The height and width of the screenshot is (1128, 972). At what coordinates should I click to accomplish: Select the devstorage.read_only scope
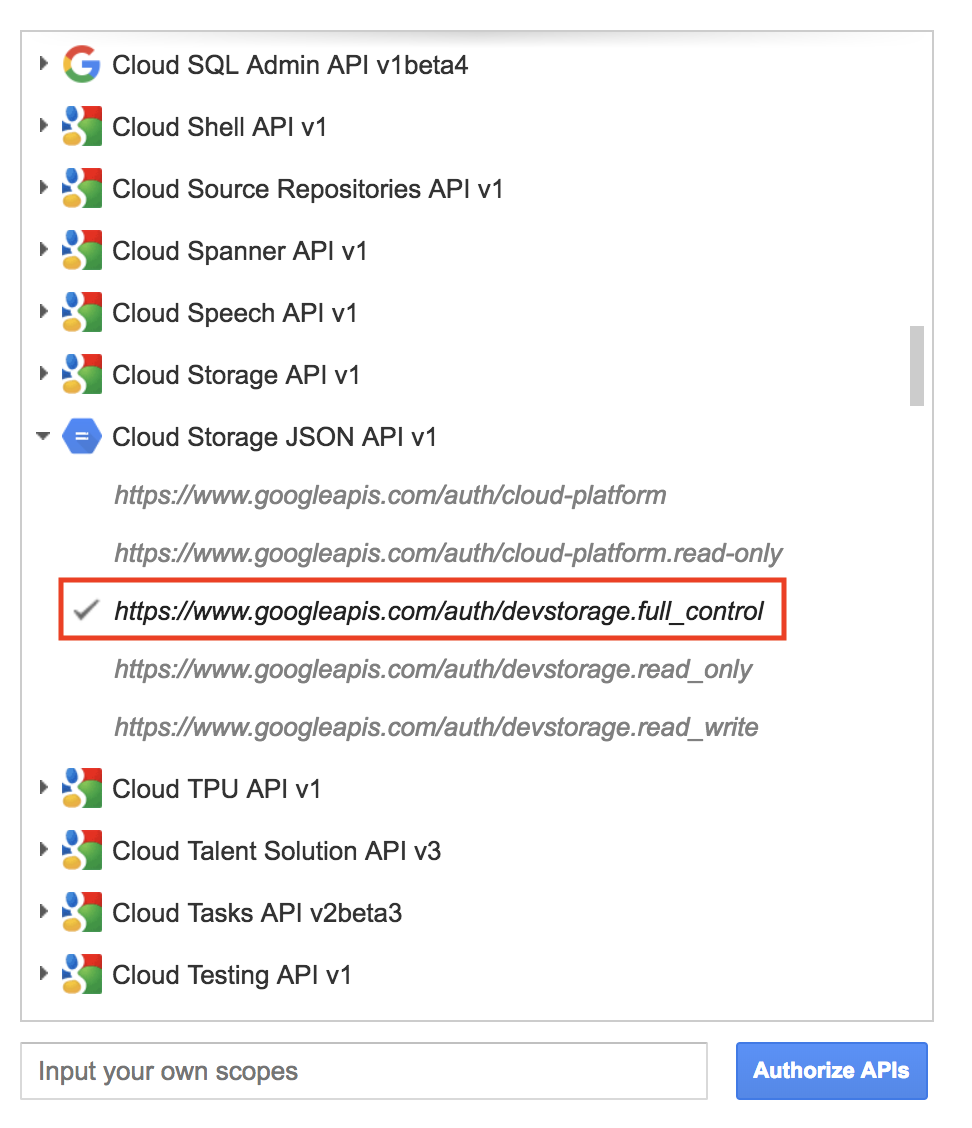(x=433, y=669)
